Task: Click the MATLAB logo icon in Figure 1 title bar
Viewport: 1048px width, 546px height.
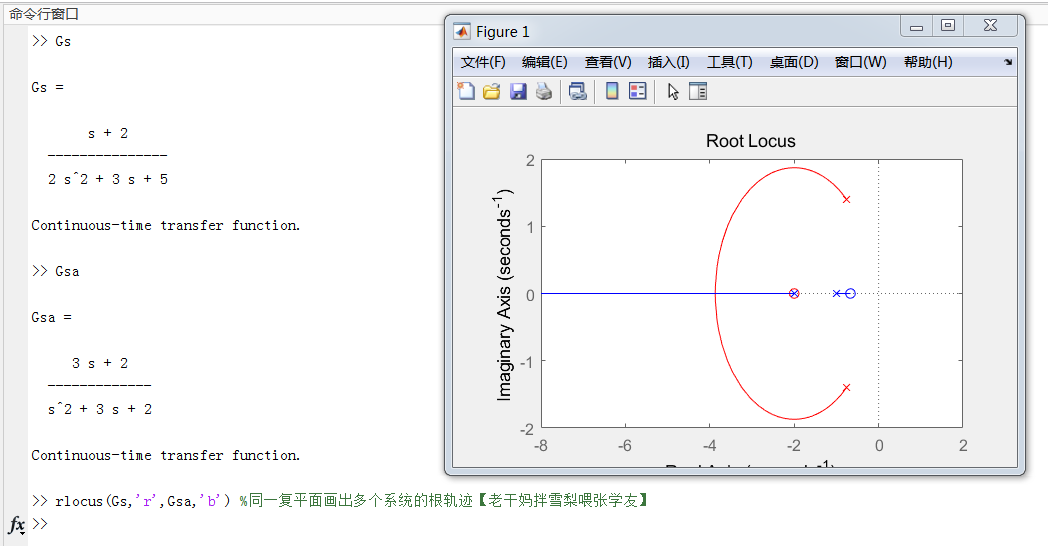Action: [x=462, y=31]
